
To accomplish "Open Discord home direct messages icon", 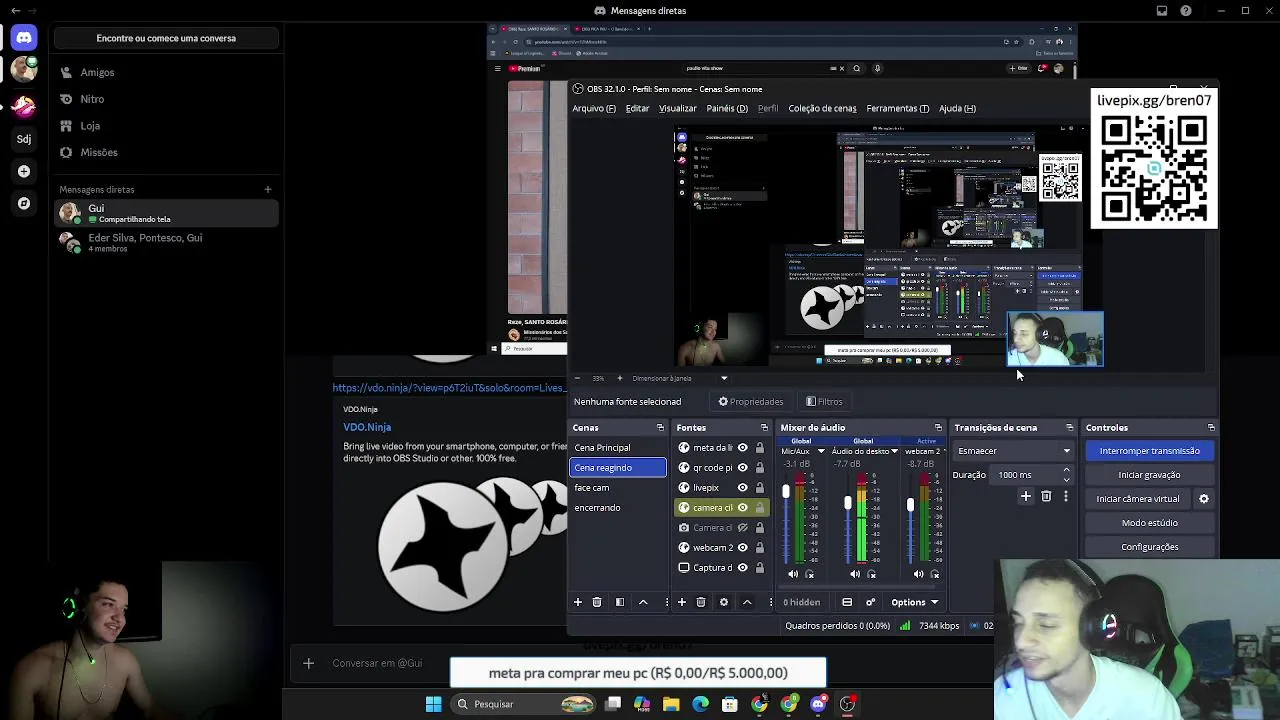I will (24, 38).
